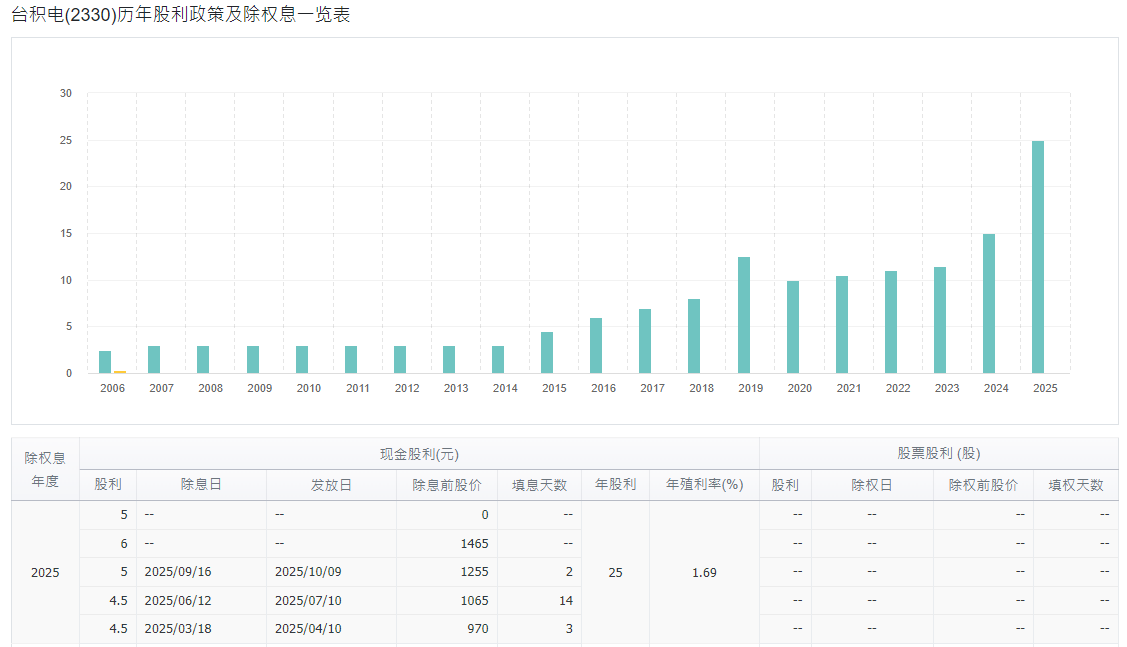1127x647 pixels.
Task: Select the 2019 bar in the chart
Action: click(744, 315)
